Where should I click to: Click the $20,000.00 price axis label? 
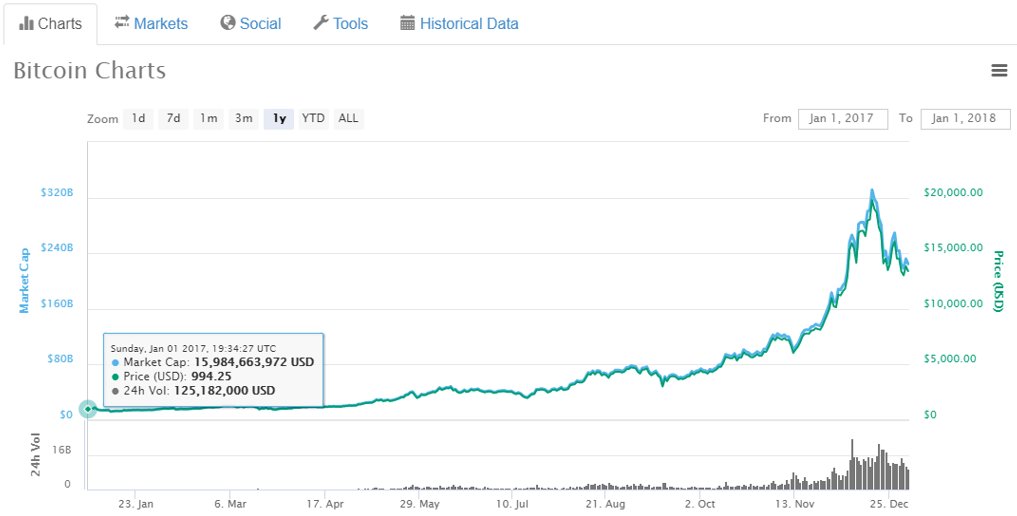pos(953,193)
